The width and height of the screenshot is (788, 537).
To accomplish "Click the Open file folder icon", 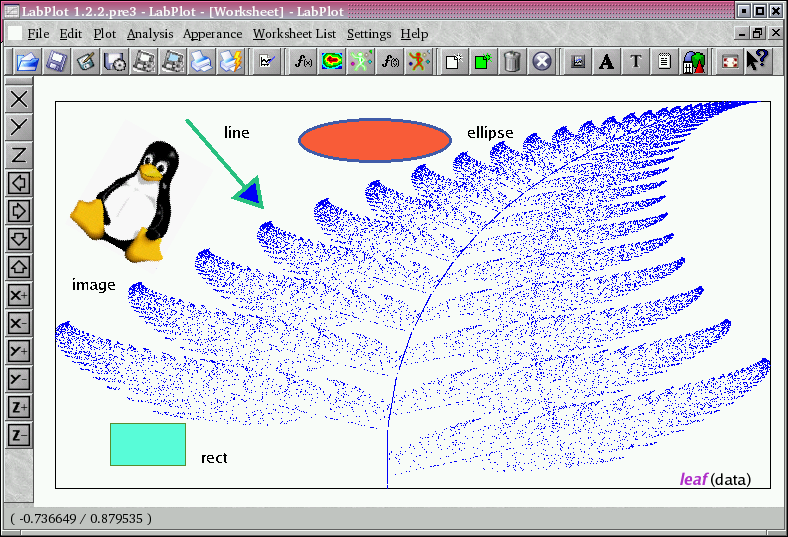I will pyautogui.click(x=27, y=62).
